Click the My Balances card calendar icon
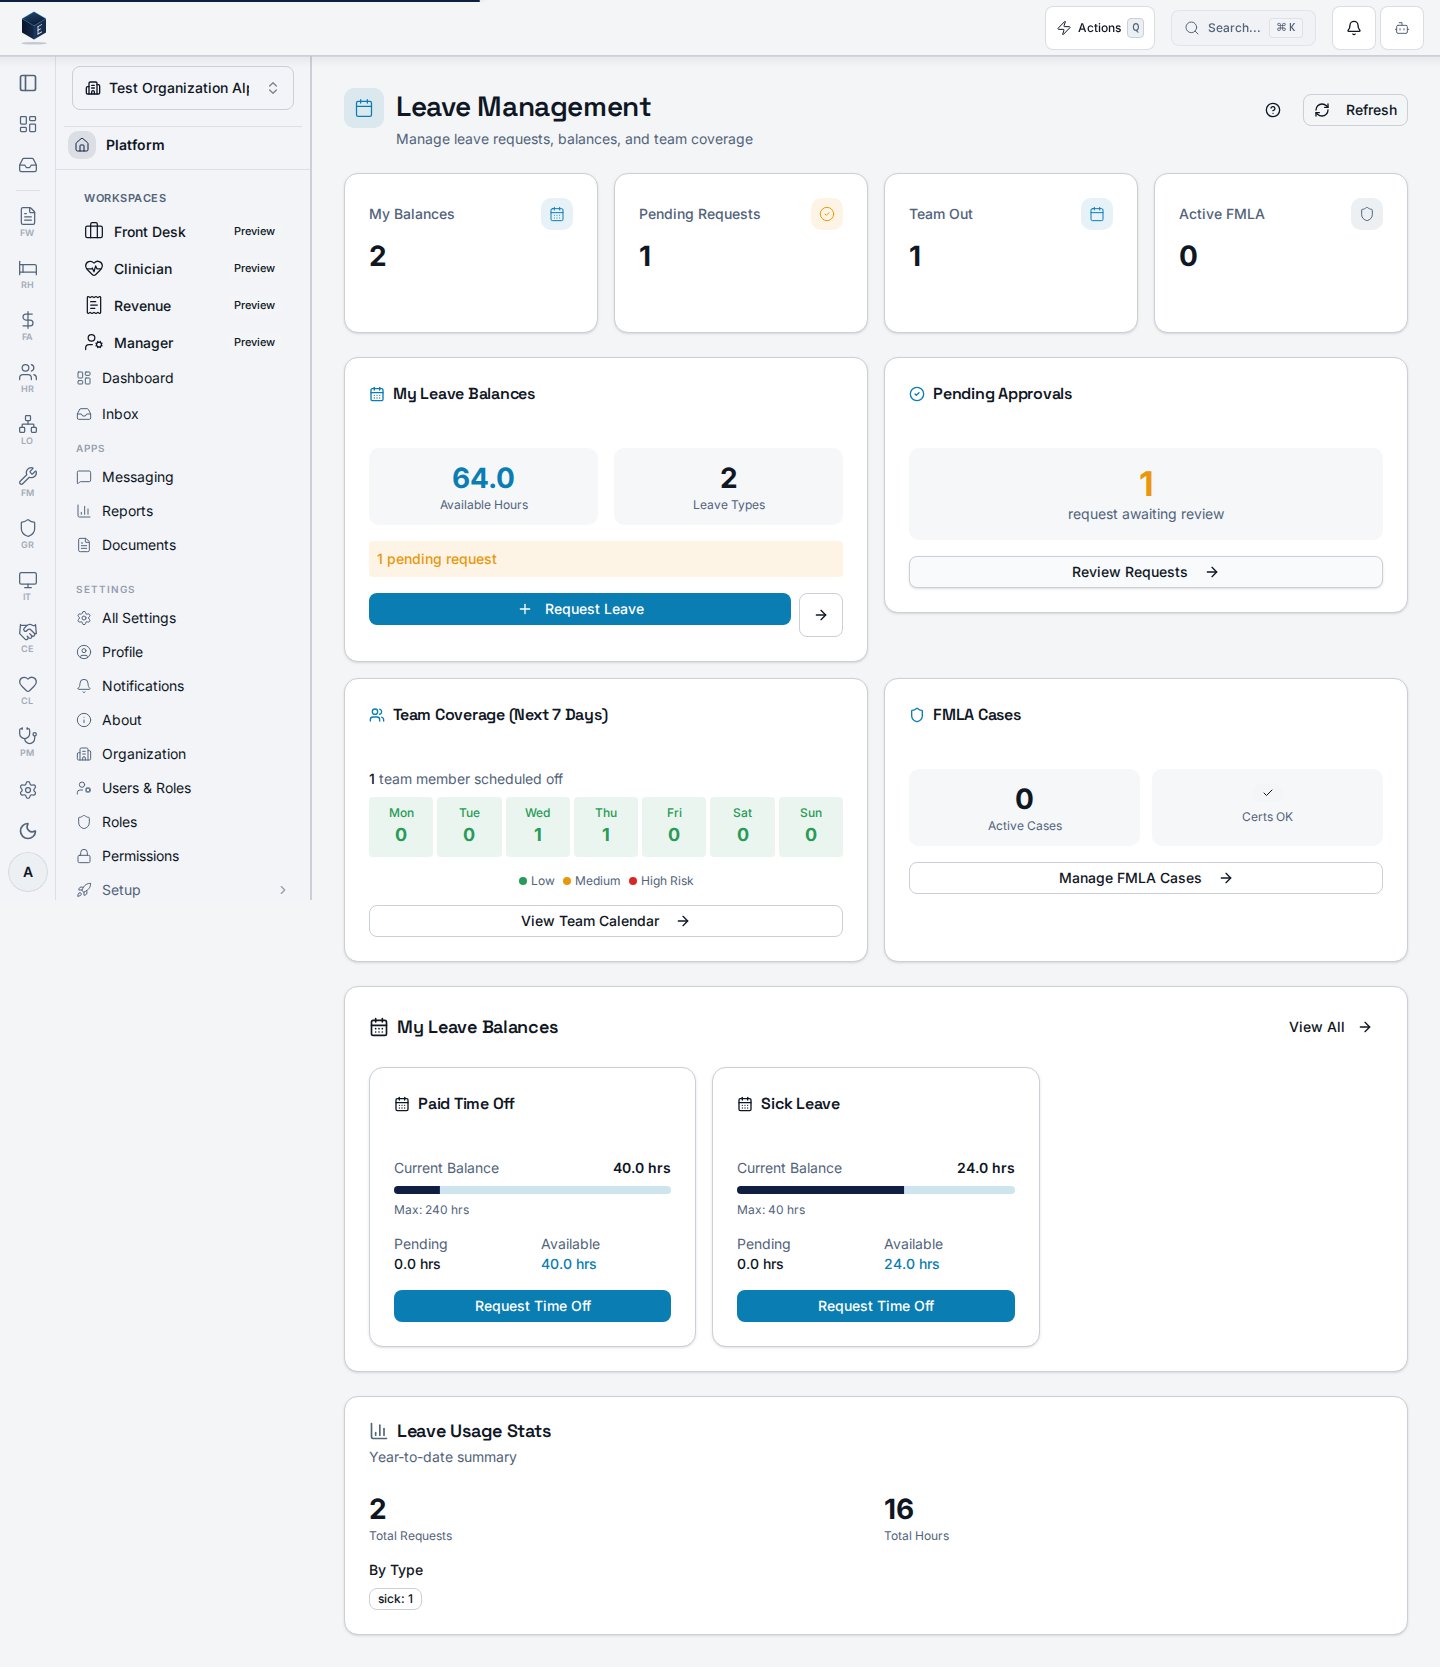 557,214
